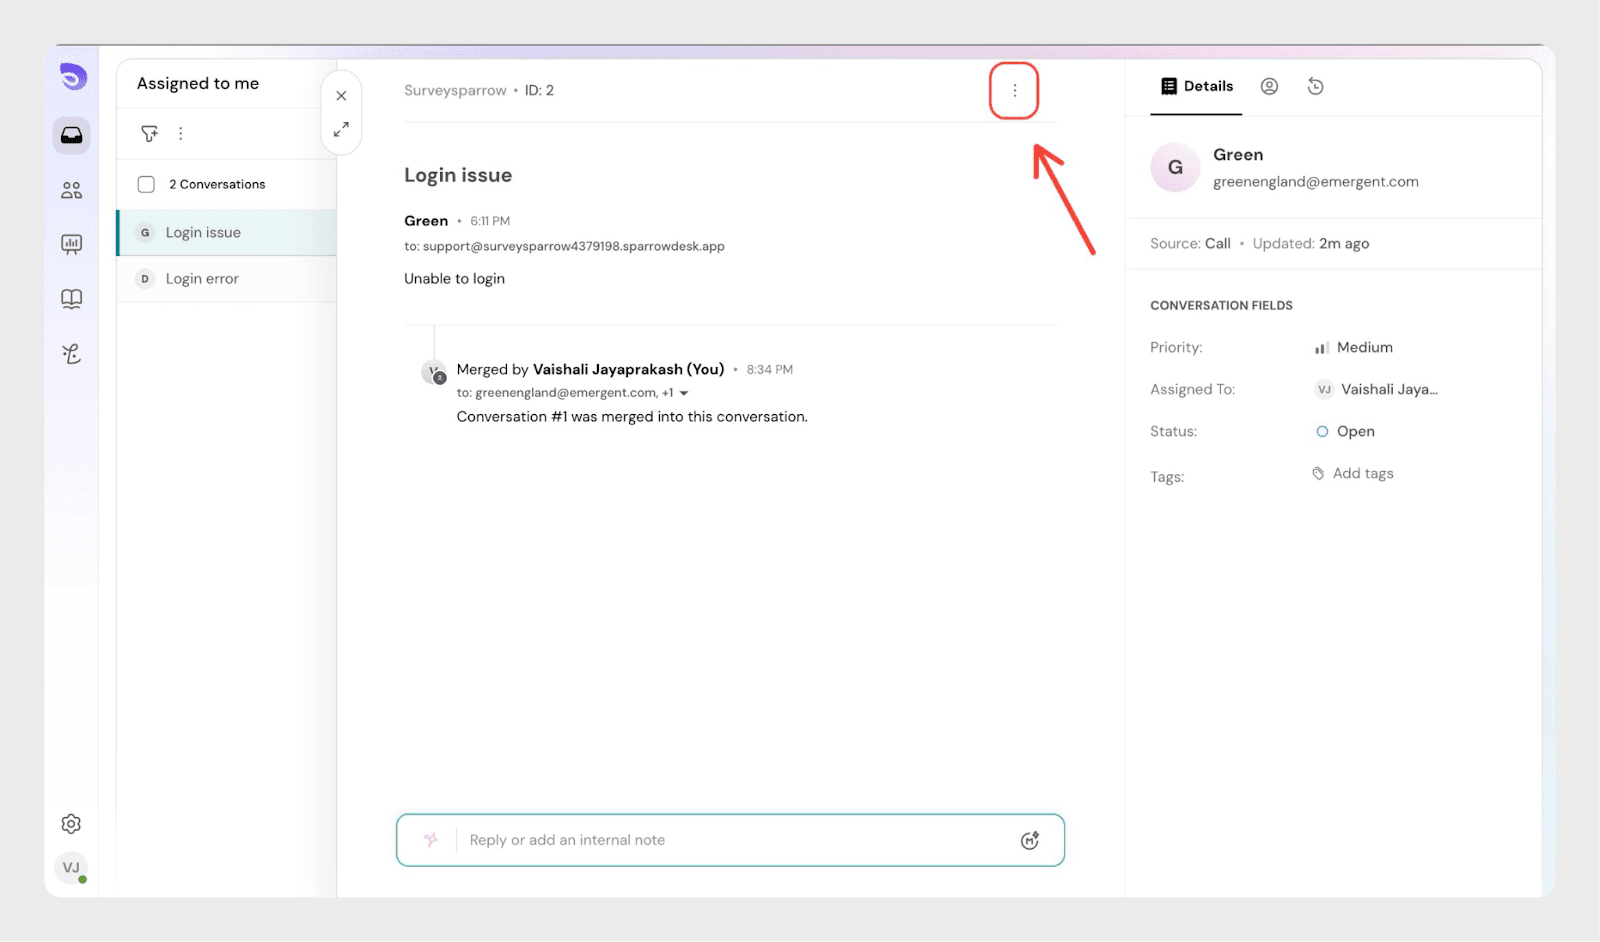Open Settings gear in sidebar

tap(71, 824)
